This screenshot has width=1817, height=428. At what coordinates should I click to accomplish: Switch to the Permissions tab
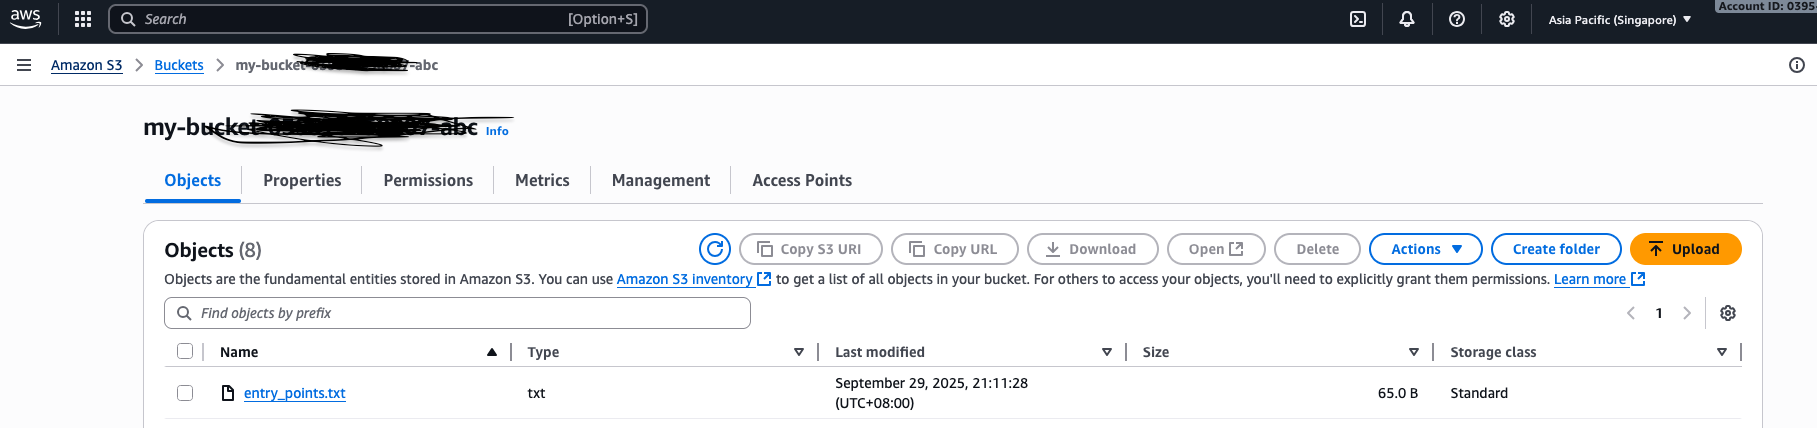click(428, 180)
